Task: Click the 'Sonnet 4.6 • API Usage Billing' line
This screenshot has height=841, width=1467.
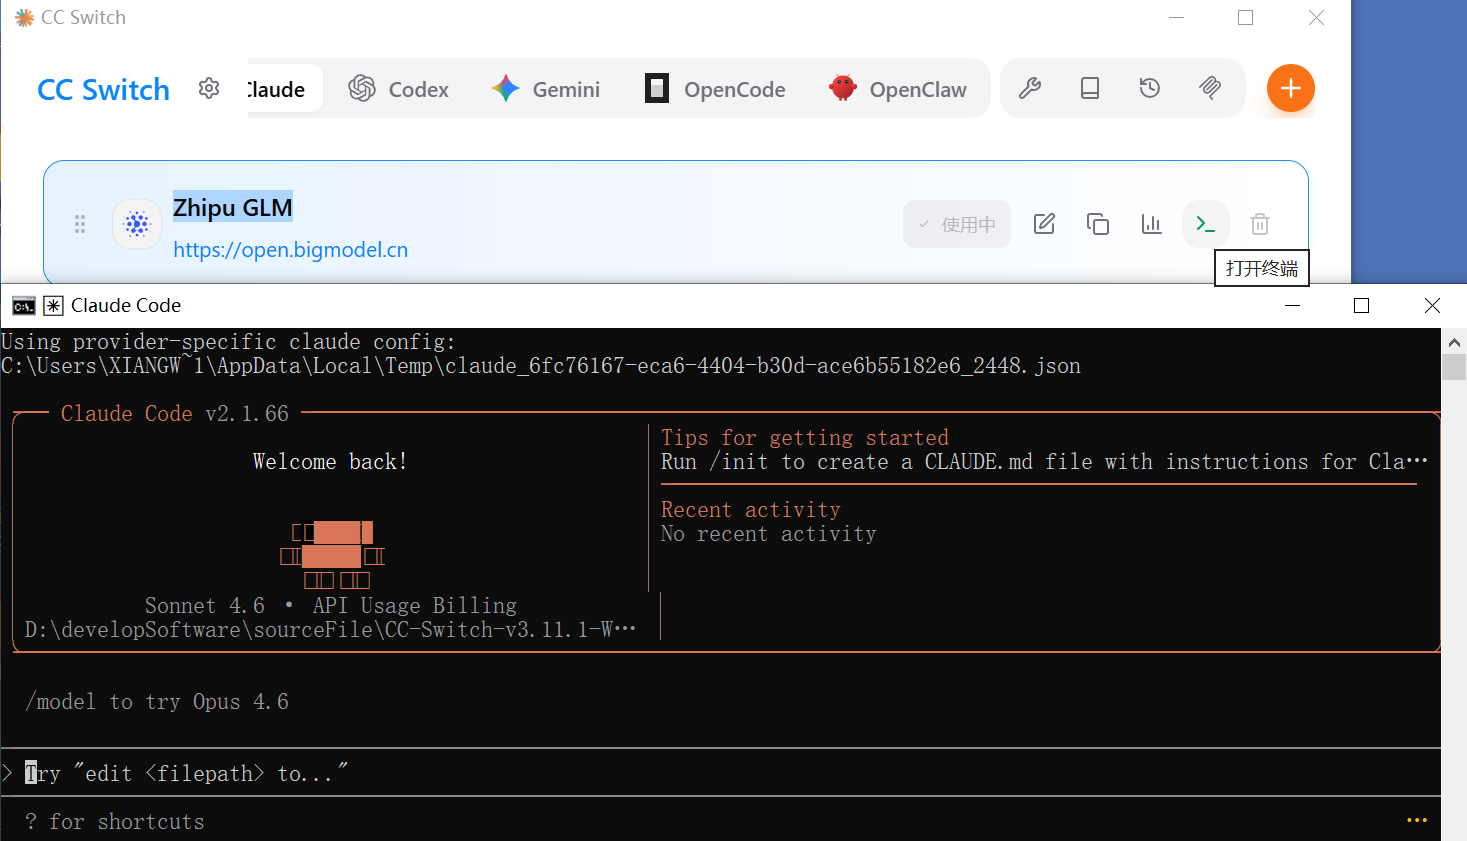Action: point(331,606)
